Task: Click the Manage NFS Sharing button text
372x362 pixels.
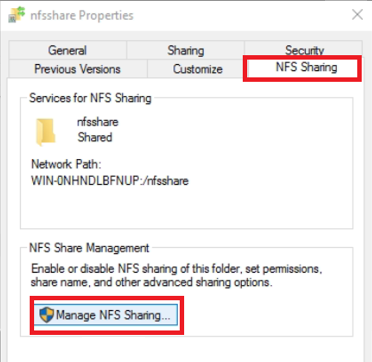Action: click(x=113, y=315)
